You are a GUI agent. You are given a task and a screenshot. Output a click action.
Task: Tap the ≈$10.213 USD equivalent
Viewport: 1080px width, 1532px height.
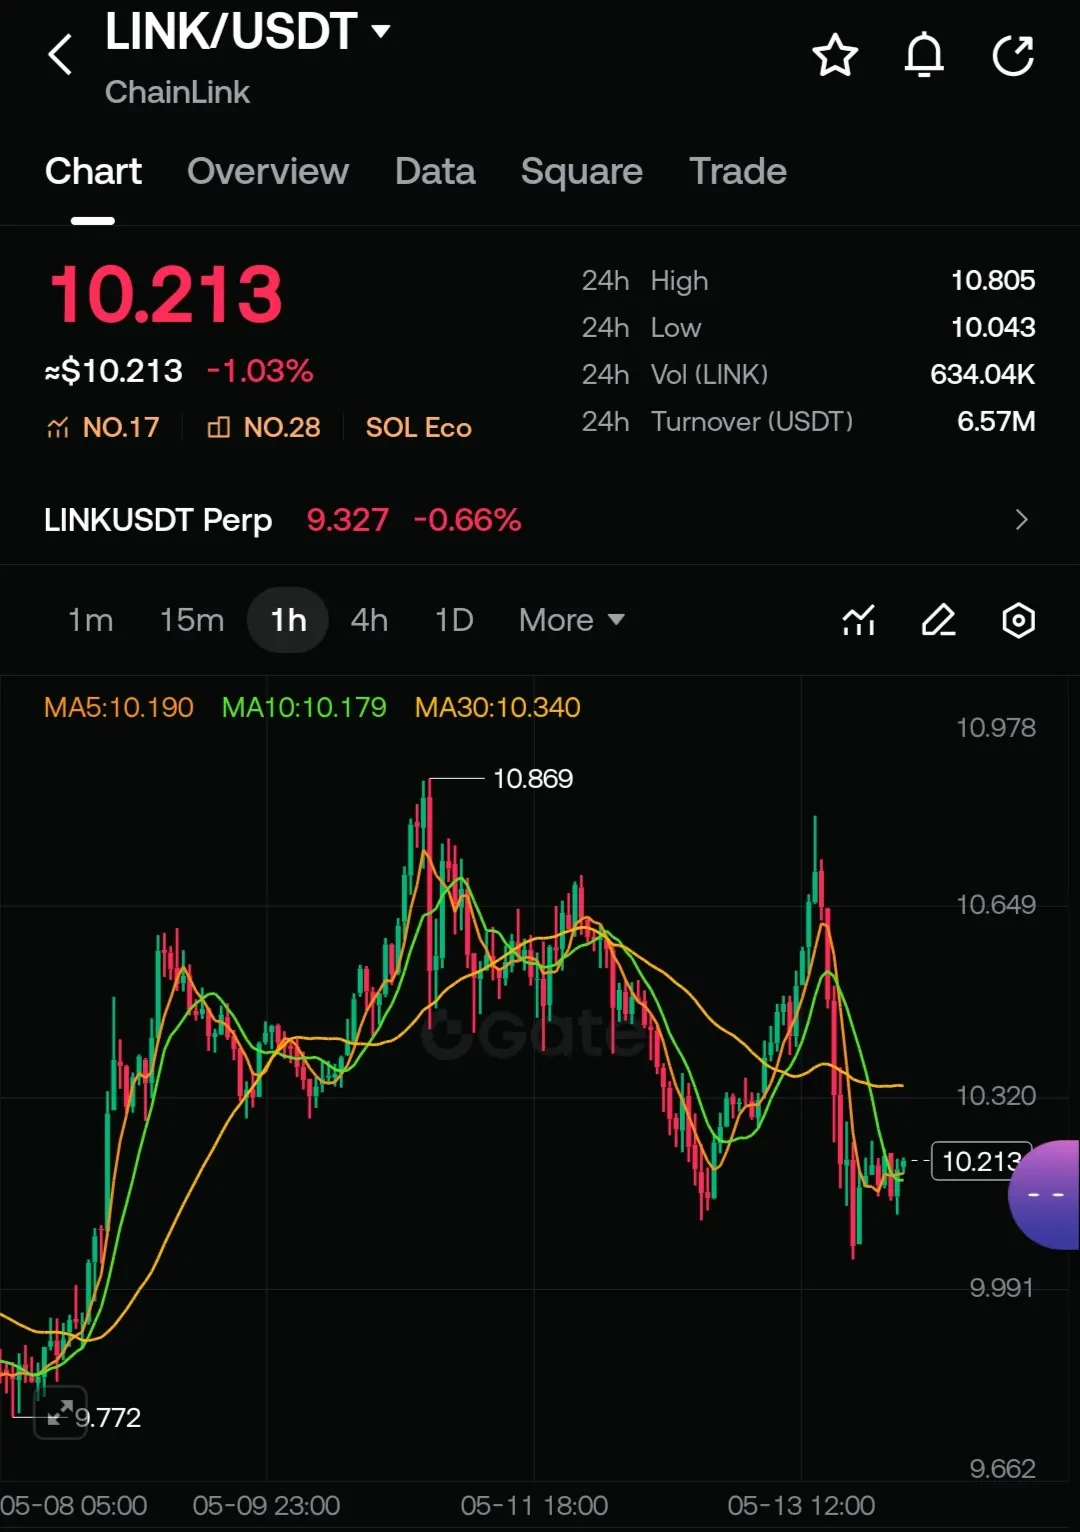tap(114, 371)
